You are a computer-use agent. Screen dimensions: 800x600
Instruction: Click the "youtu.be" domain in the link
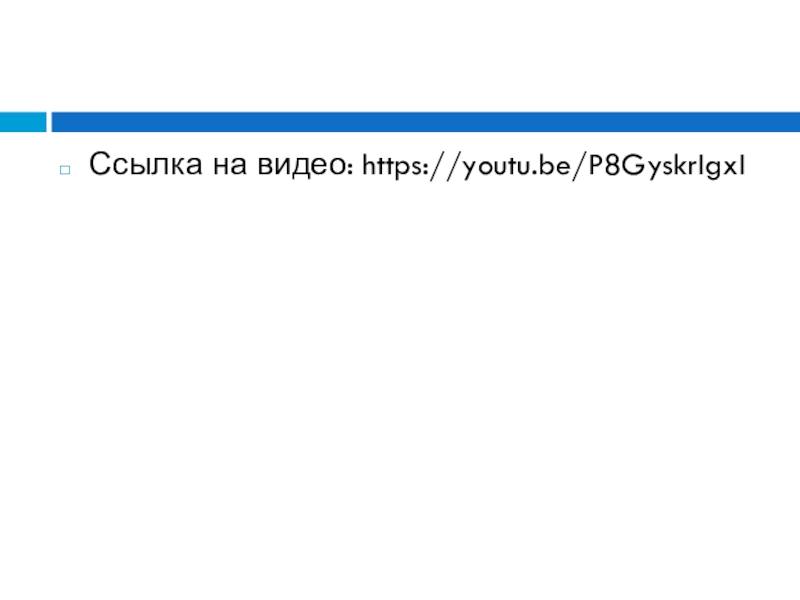point(516,167)
